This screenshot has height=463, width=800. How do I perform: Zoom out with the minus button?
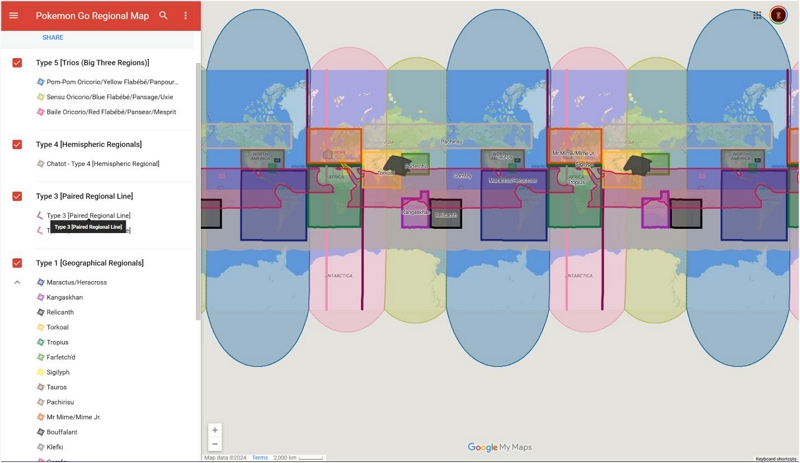coord(215,444)
